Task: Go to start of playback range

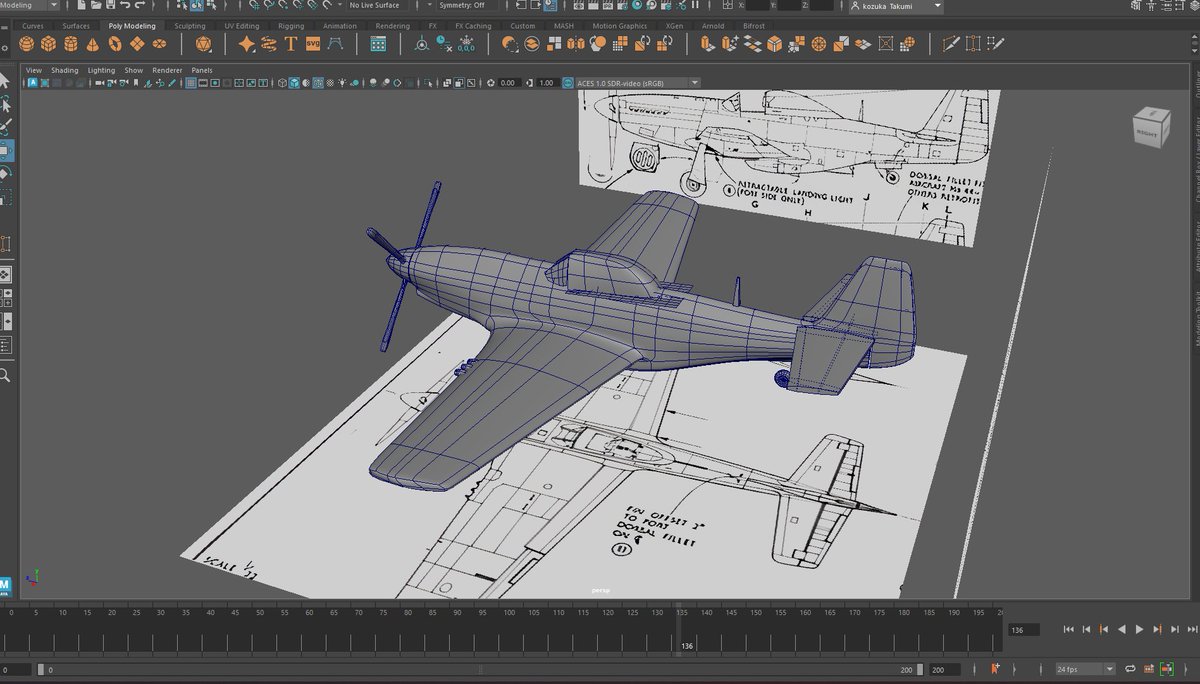Action: (1068, 629)
